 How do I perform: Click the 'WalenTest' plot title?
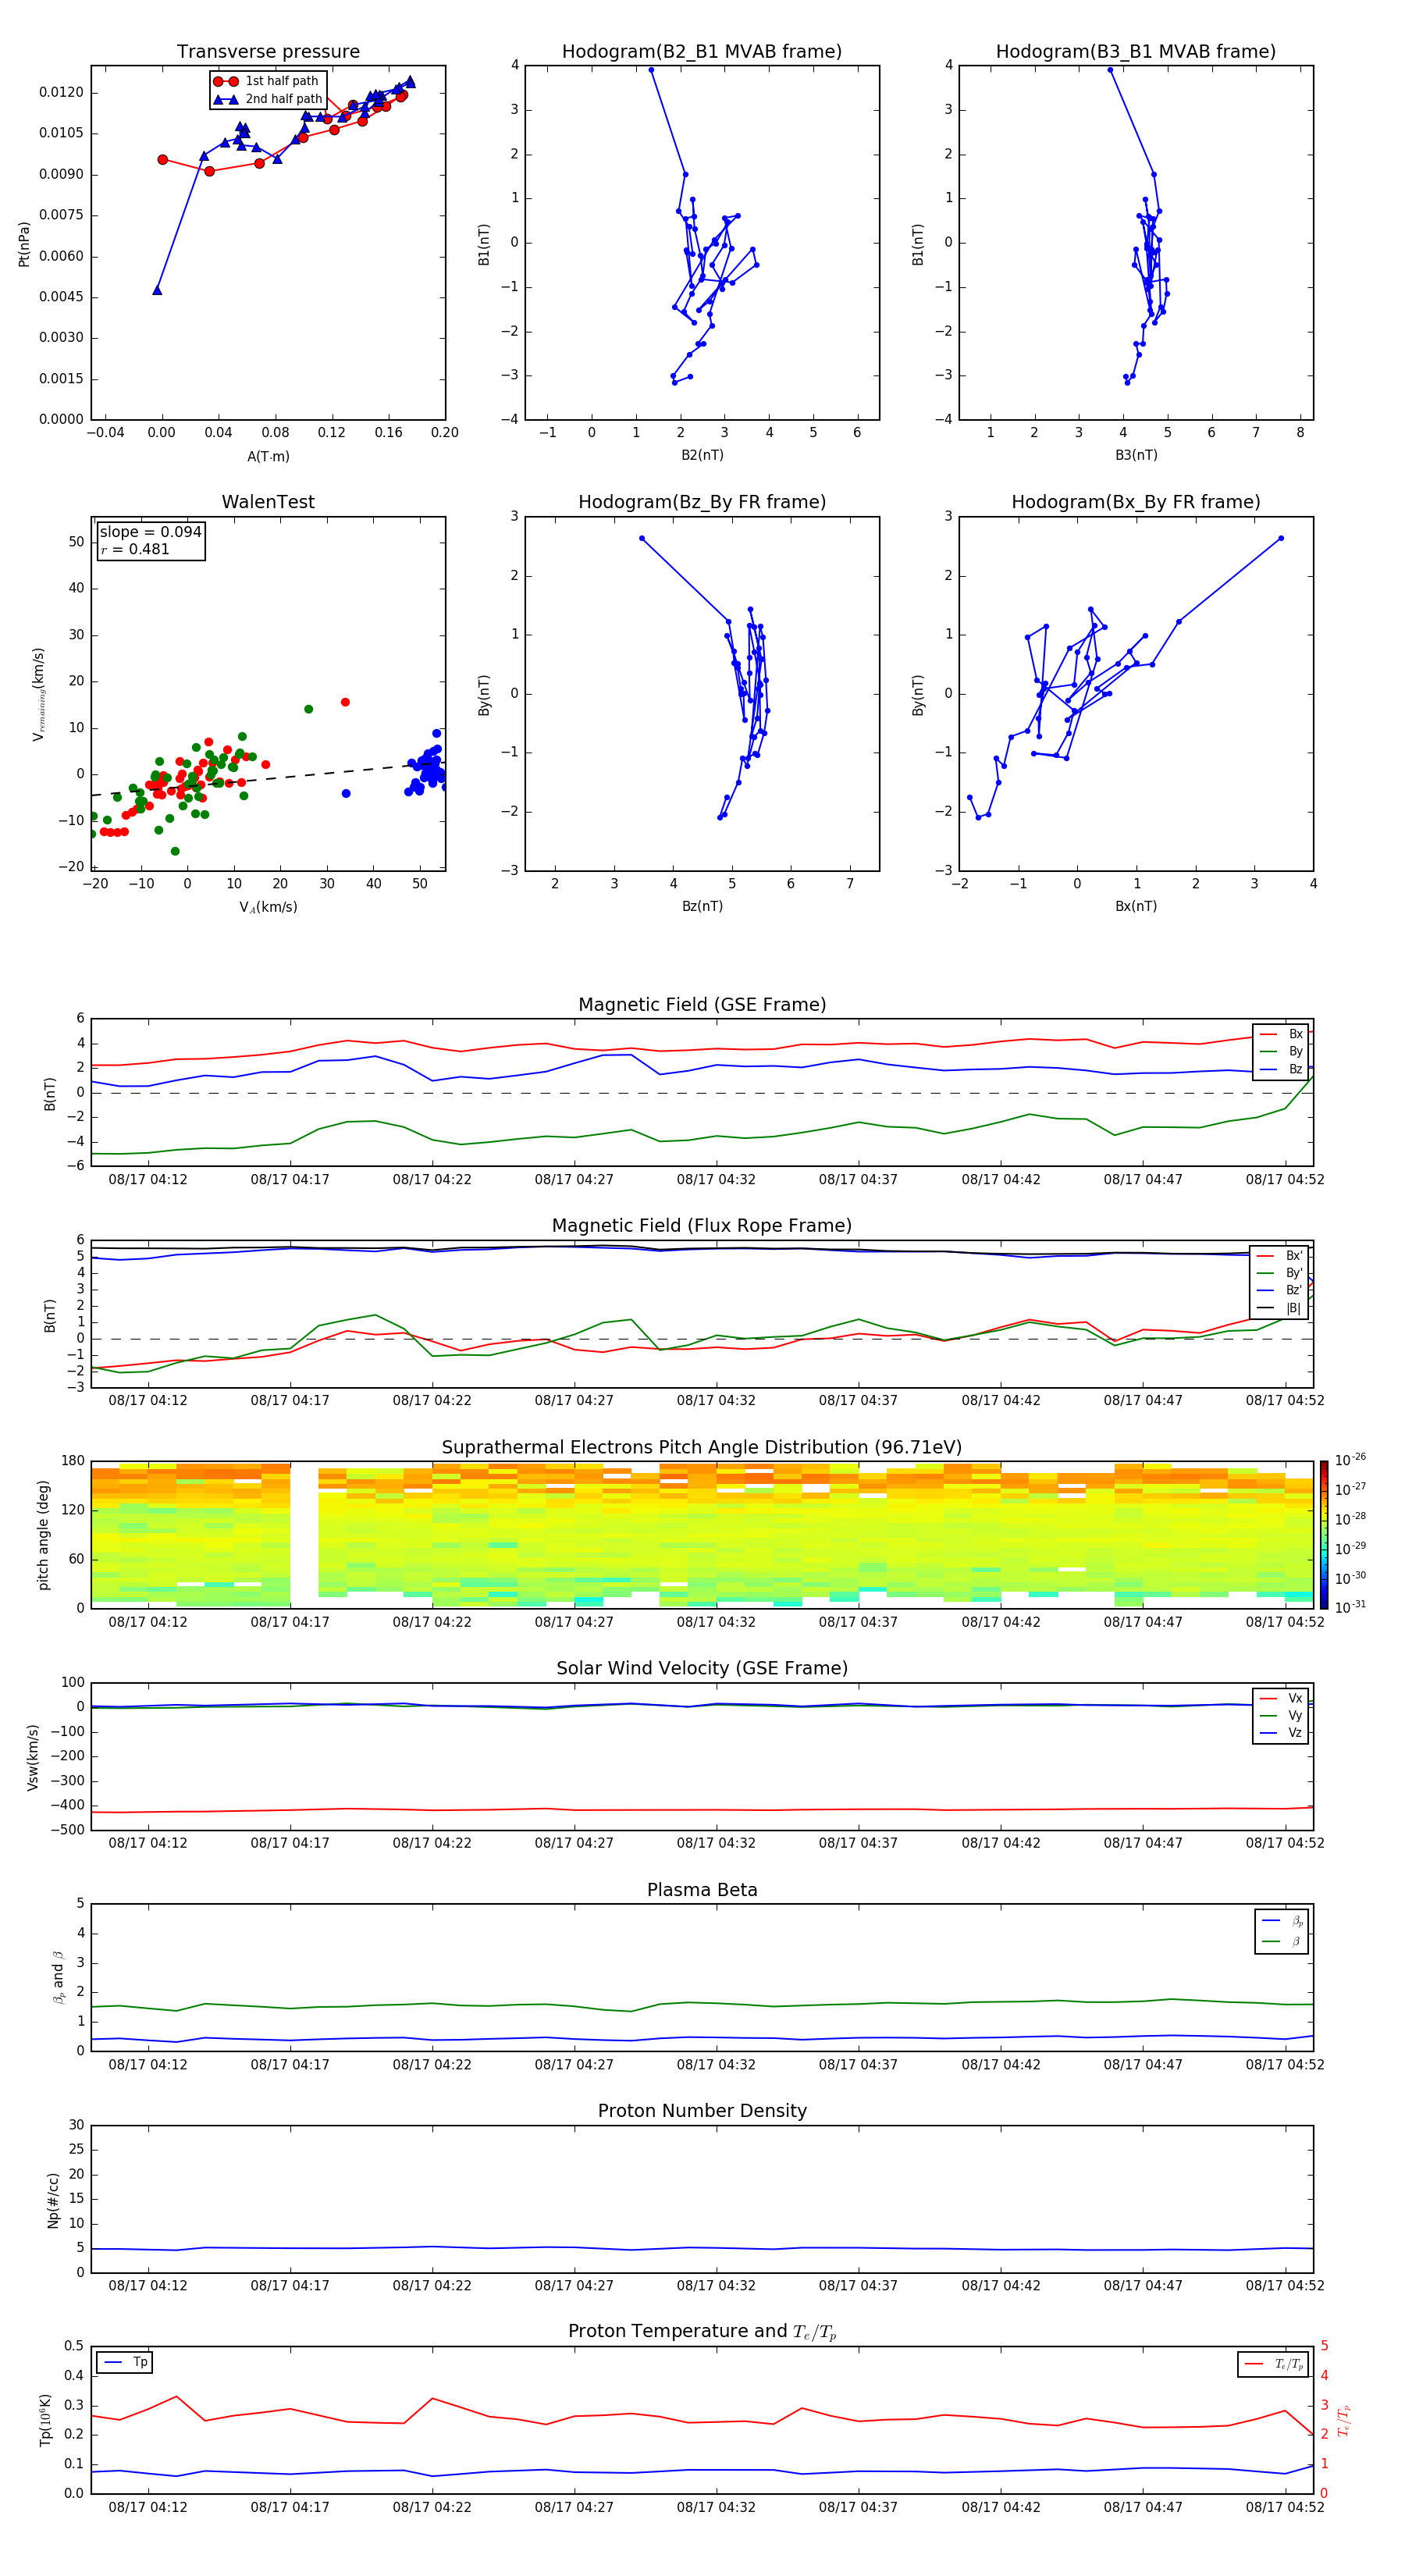[x=268, y=502]
